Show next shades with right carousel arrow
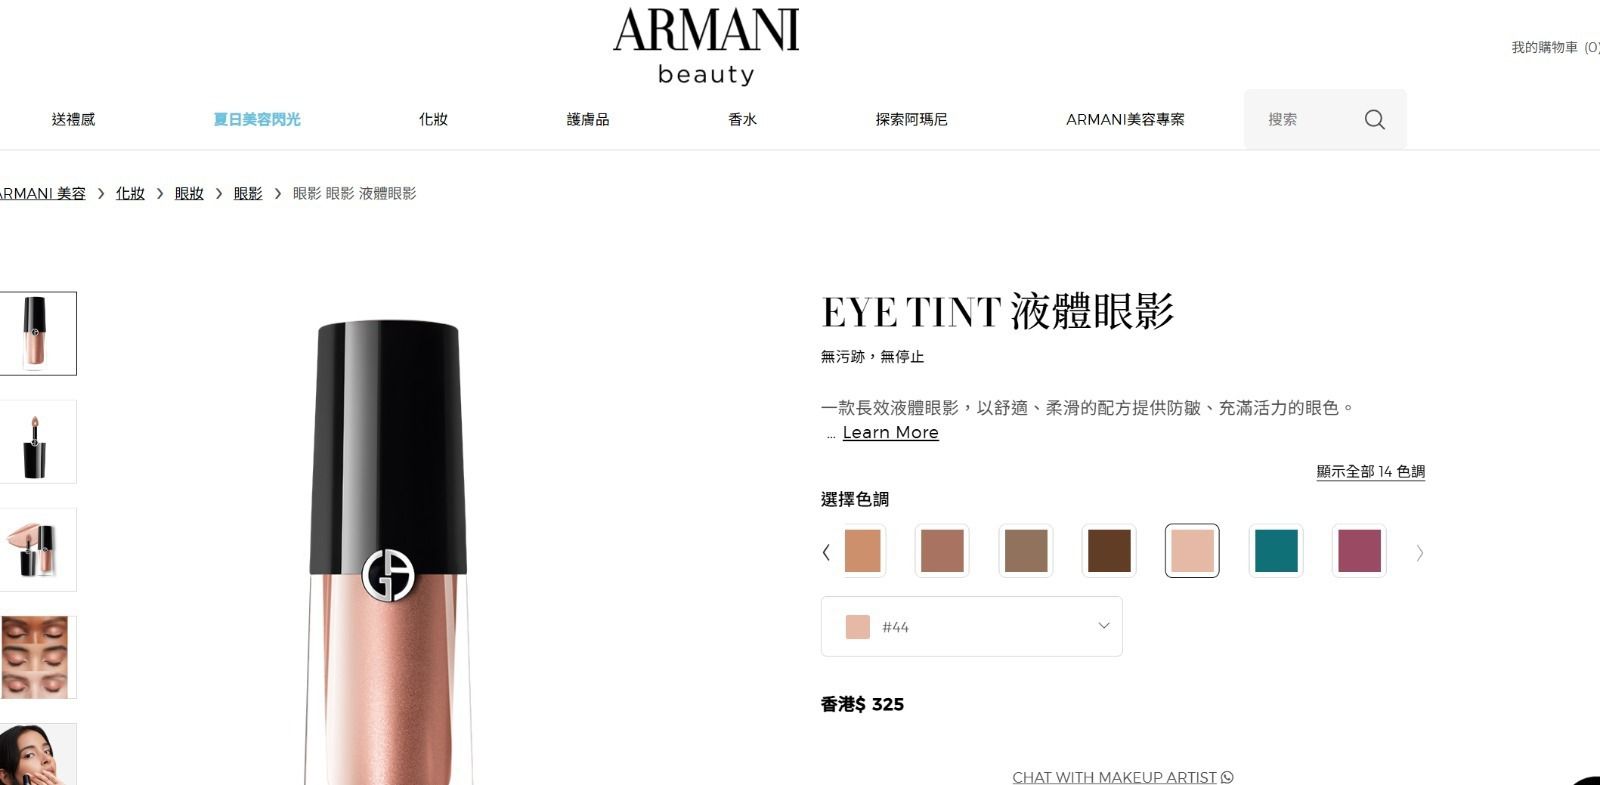The image size is (1600, 785). pos(1419,552)
